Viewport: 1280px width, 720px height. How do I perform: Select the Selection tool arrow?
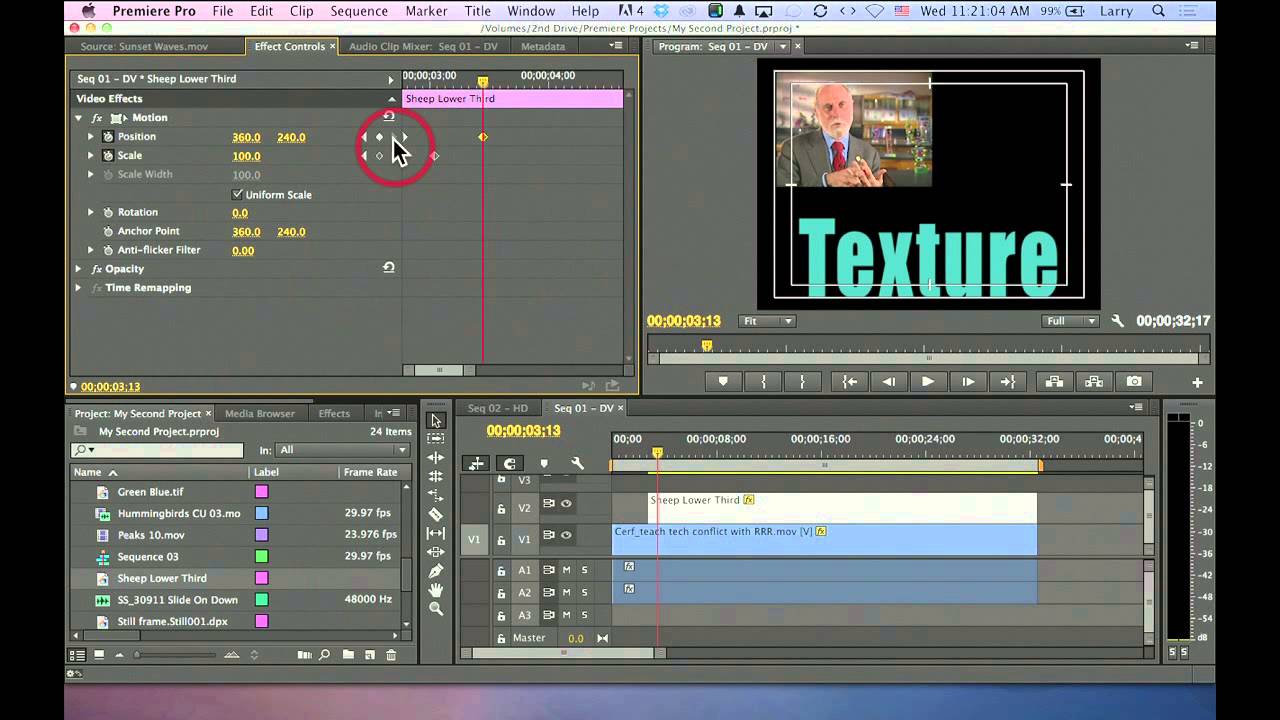pyautogui.click(x=436, y=420)
